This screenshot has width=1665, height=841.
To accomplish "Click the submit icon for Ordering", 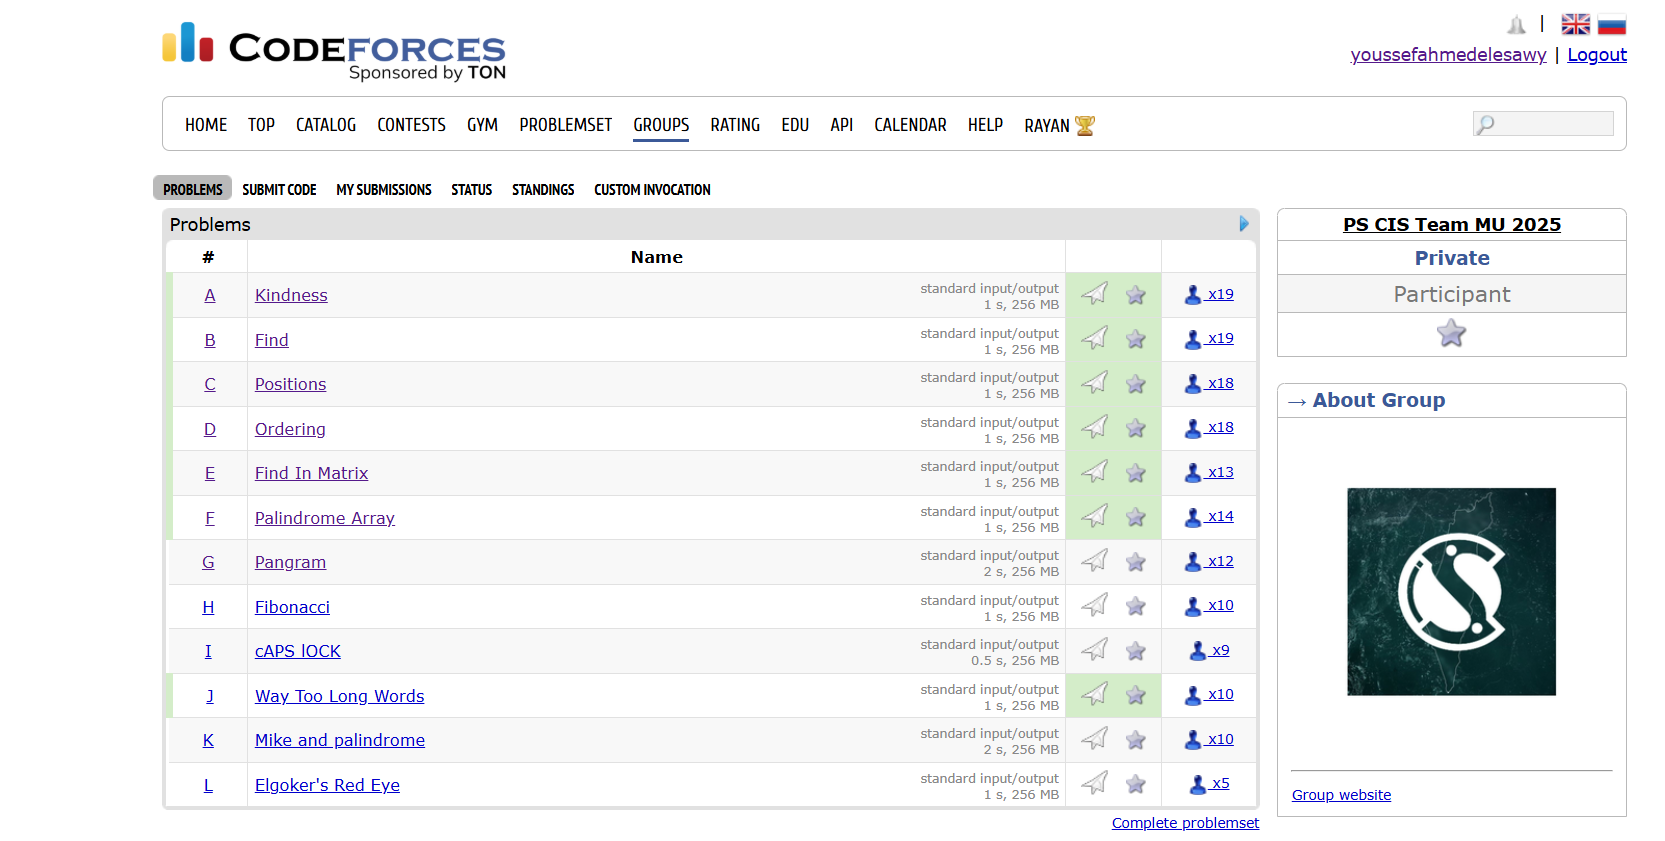I will point(1095,427).
